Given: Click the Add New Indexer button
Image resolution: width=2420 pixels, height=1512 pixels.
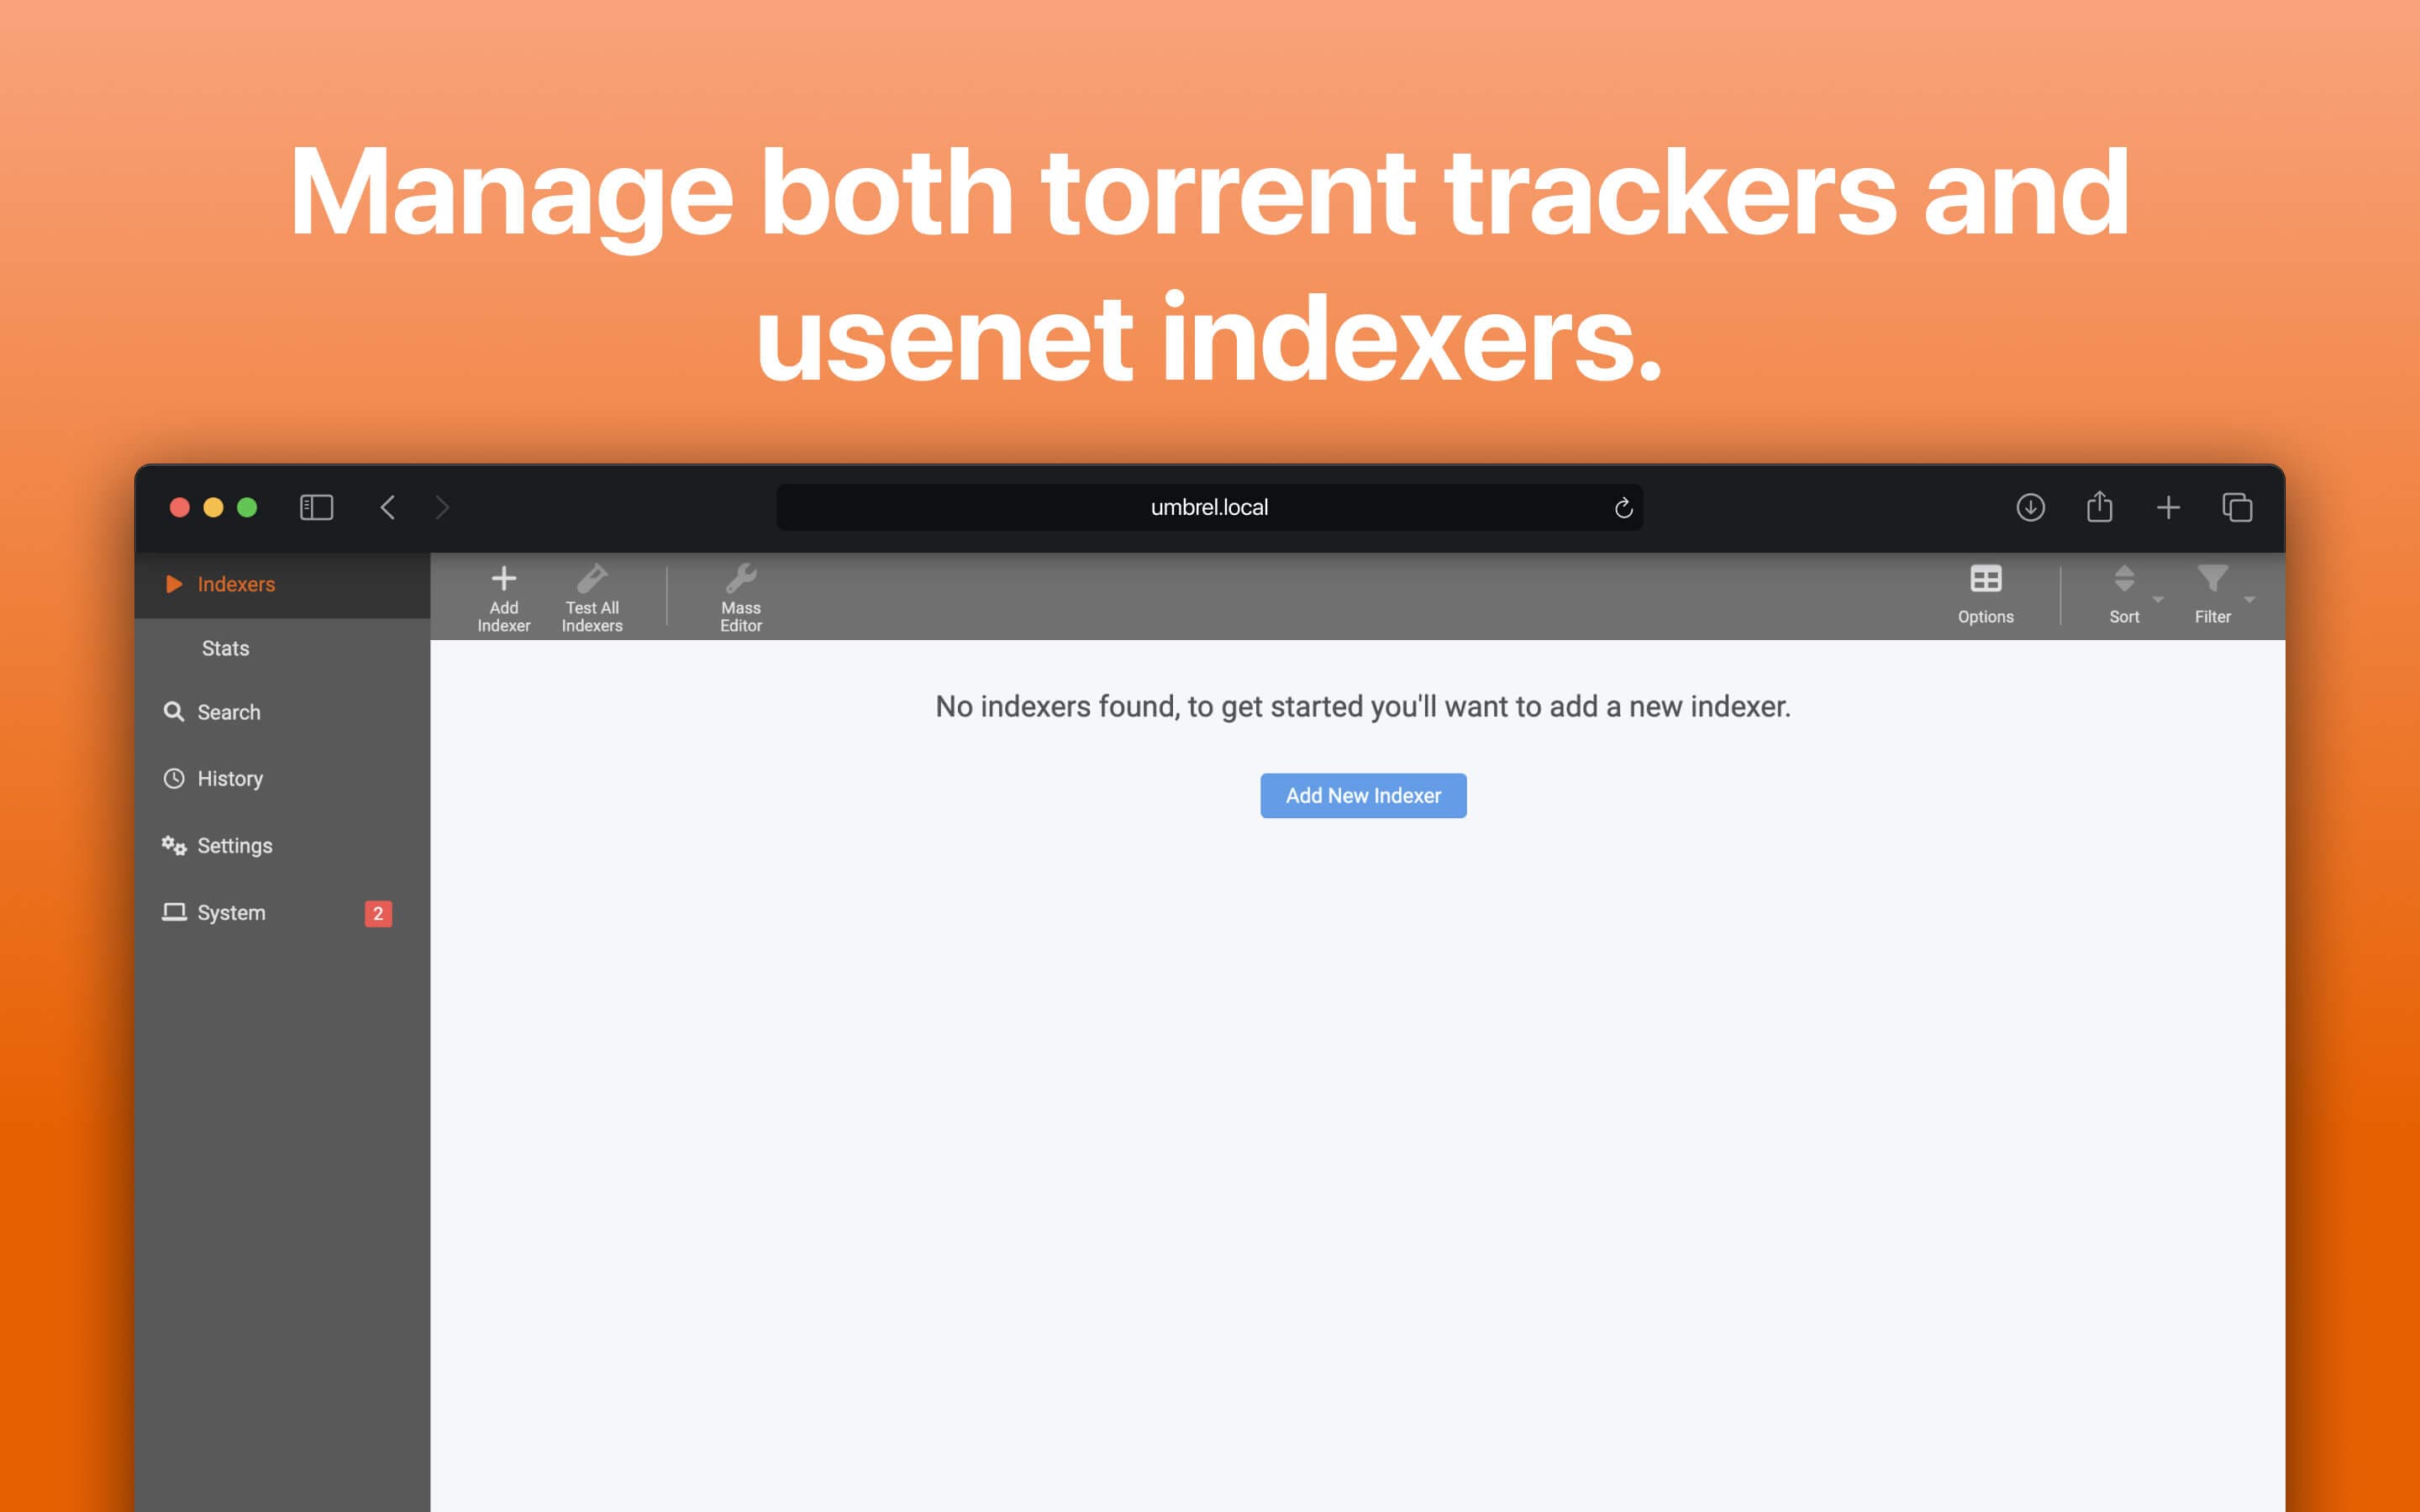Looking at the screenshot, I should click(1362, 795).
